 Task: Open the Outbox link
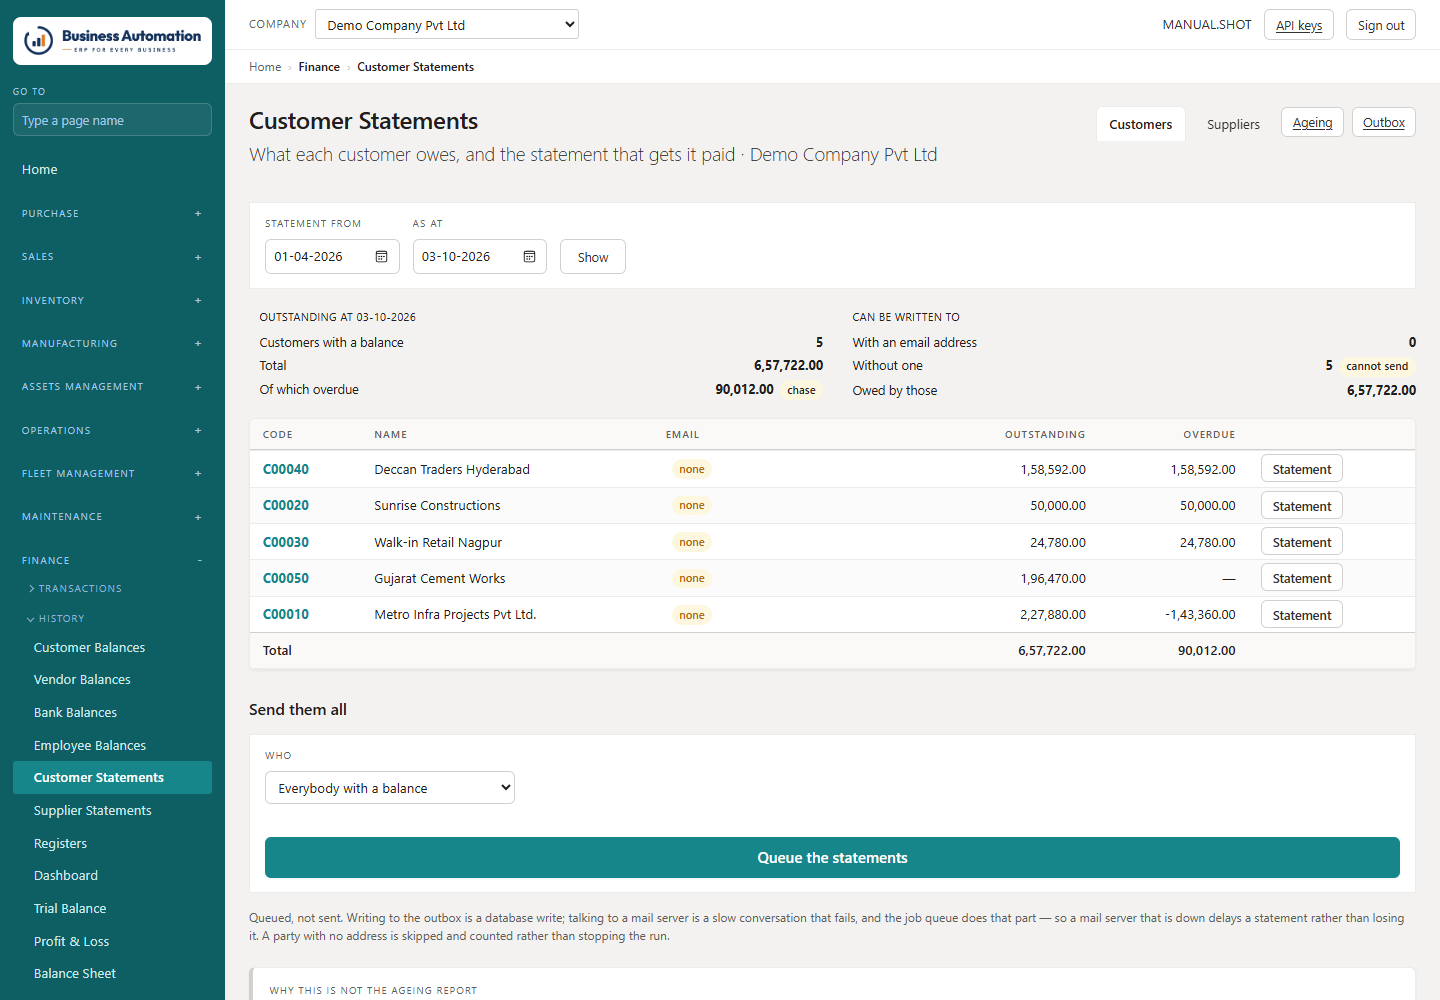(1384, 123)
